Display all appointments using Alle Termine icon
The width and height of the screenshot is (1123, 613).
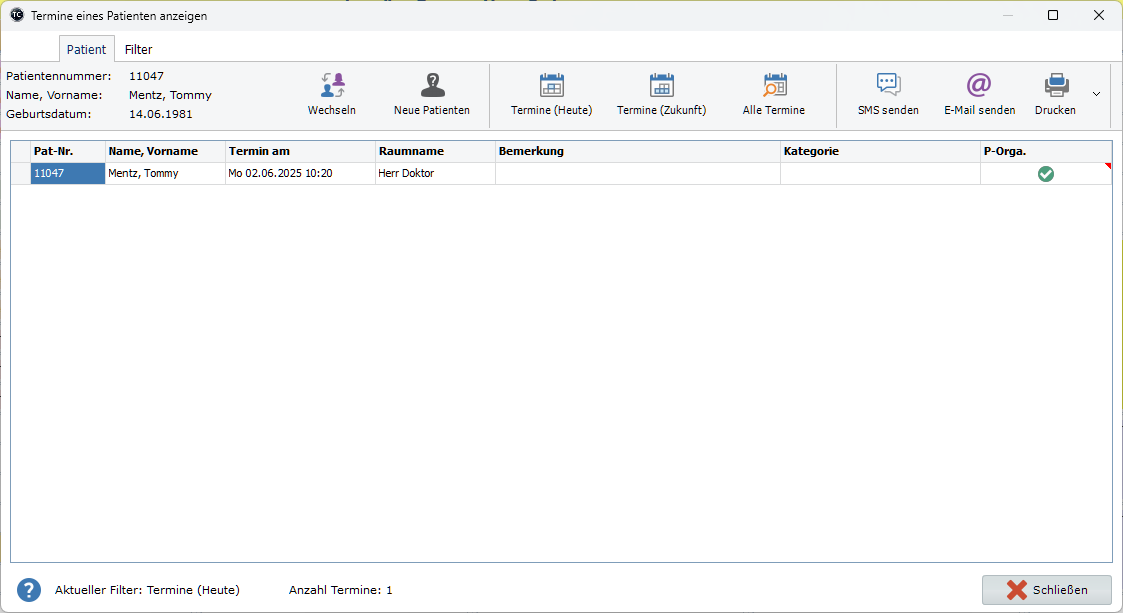coord(773,86)
